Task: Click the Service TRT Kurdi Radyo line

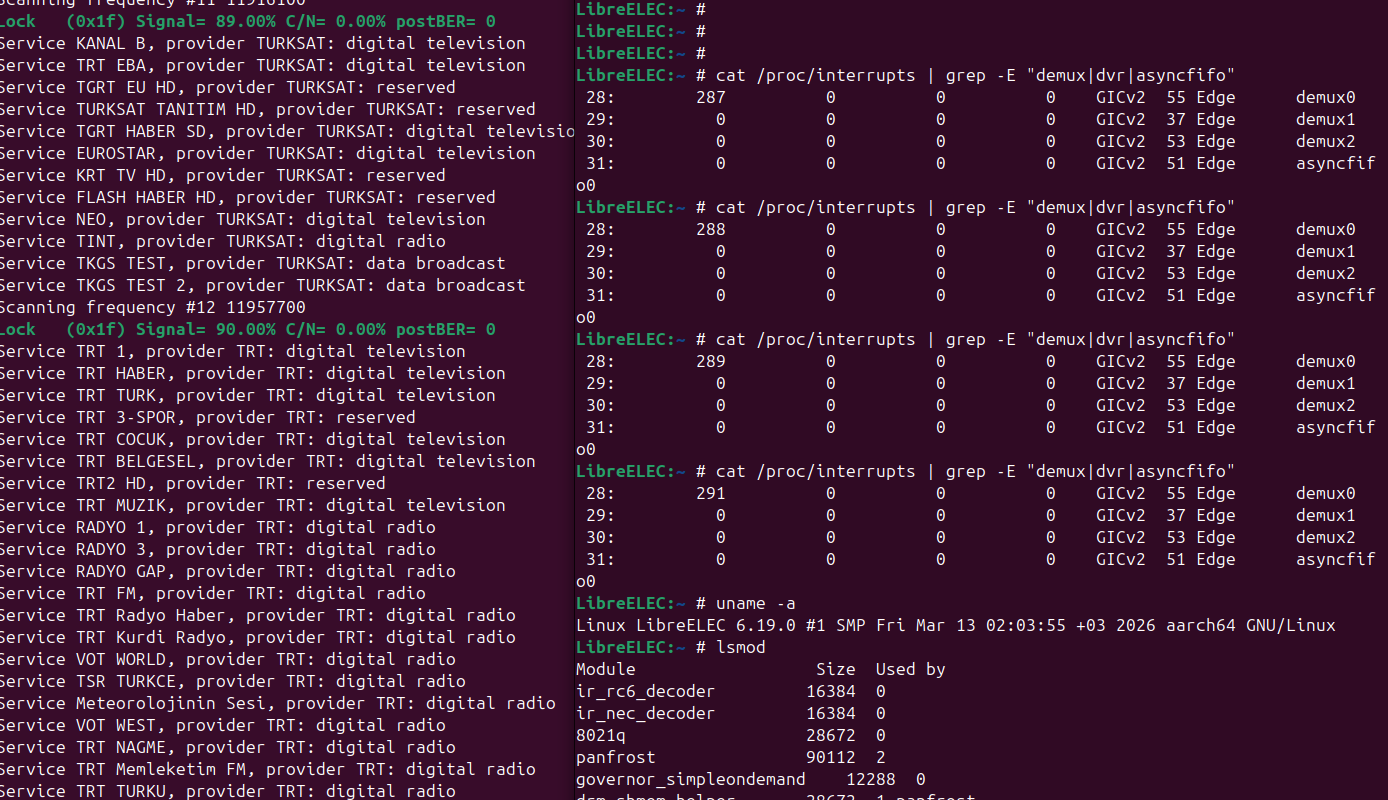Action: pos(257,637)
